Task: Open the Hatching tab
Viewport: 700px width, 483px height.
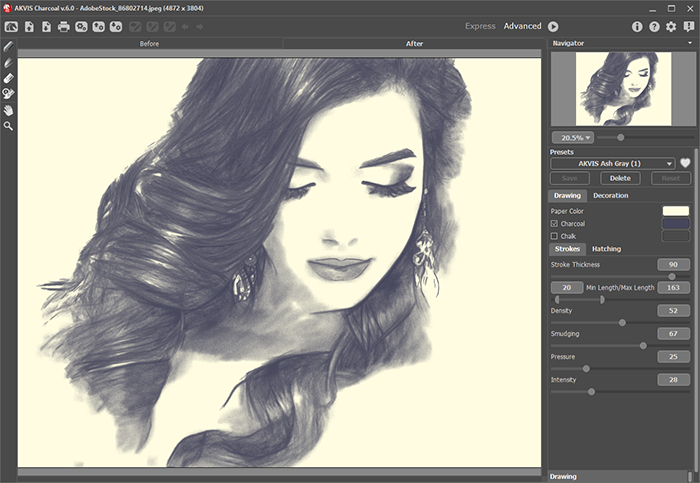Action: click(606, 248)
